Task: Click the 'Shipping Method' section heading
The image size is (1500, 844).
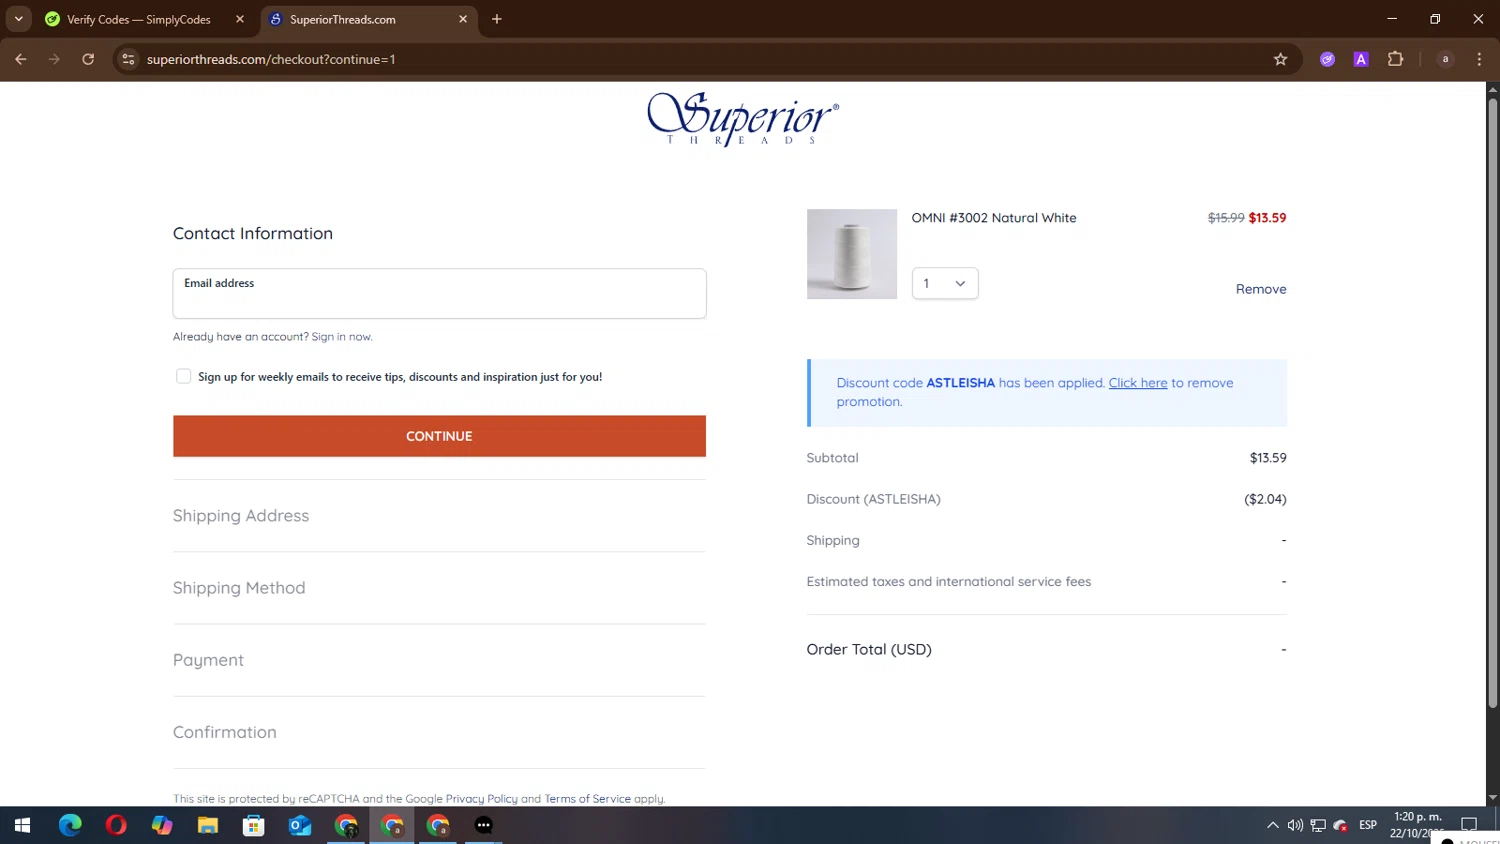Action: [x=239, y=588]
